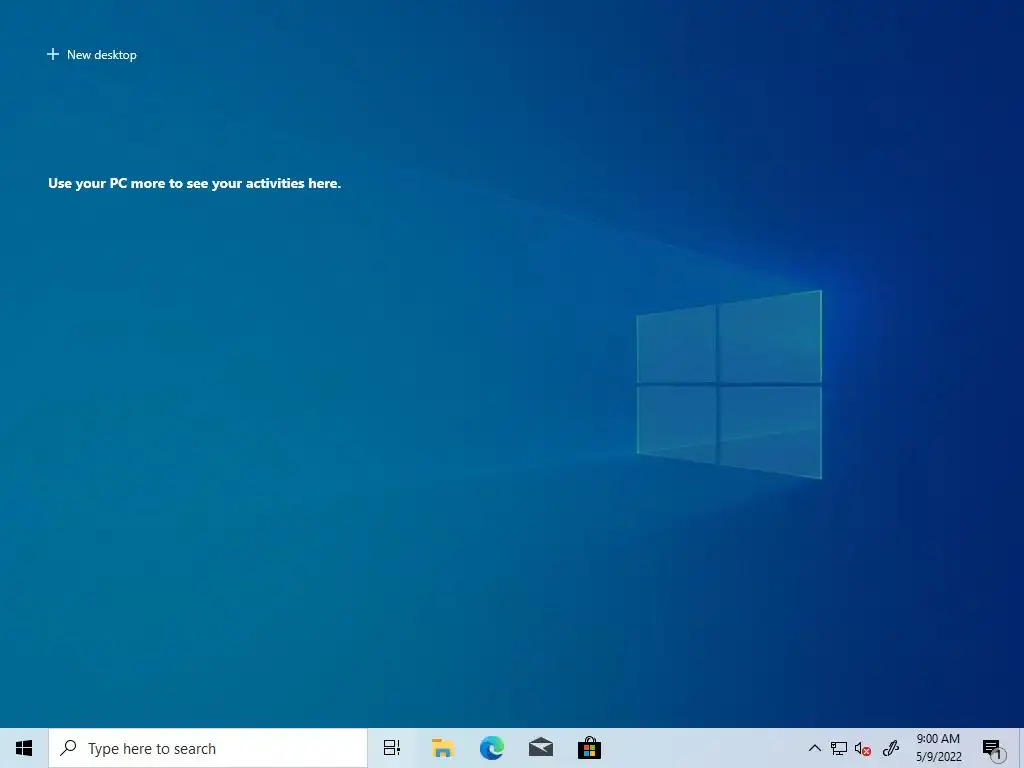Launch Microsoft Edge from the taskbar
Viewport: 1024px width, 768px height.
point(492,748)
